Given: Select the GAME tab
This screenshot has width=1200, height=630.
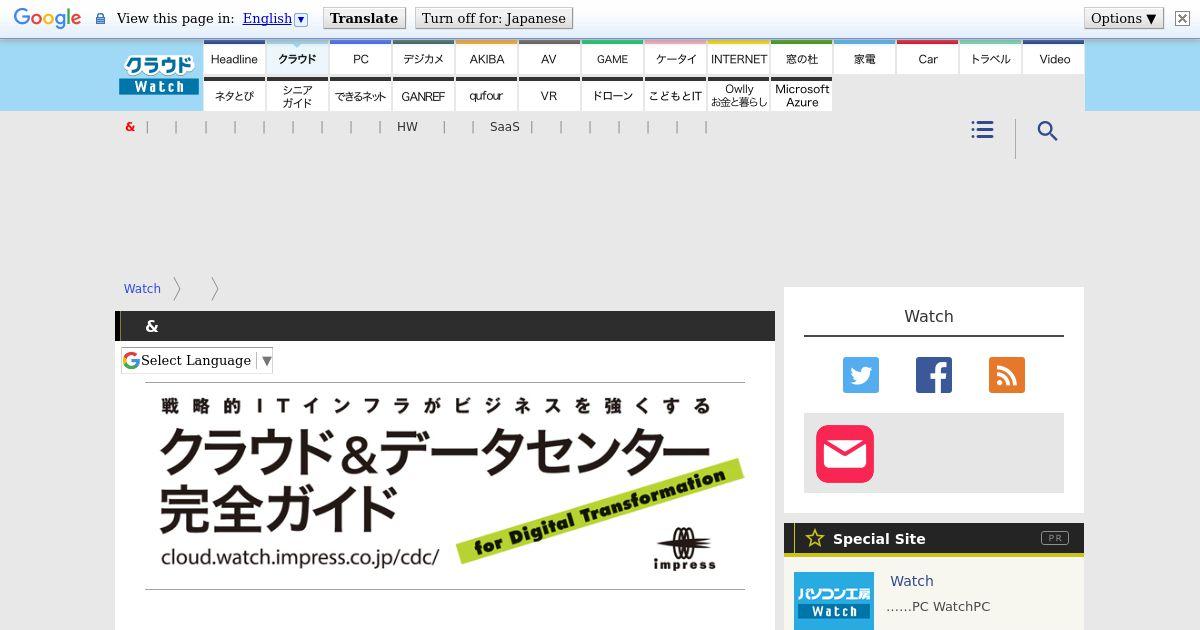Looking at the screenshot, I should 612,58.
